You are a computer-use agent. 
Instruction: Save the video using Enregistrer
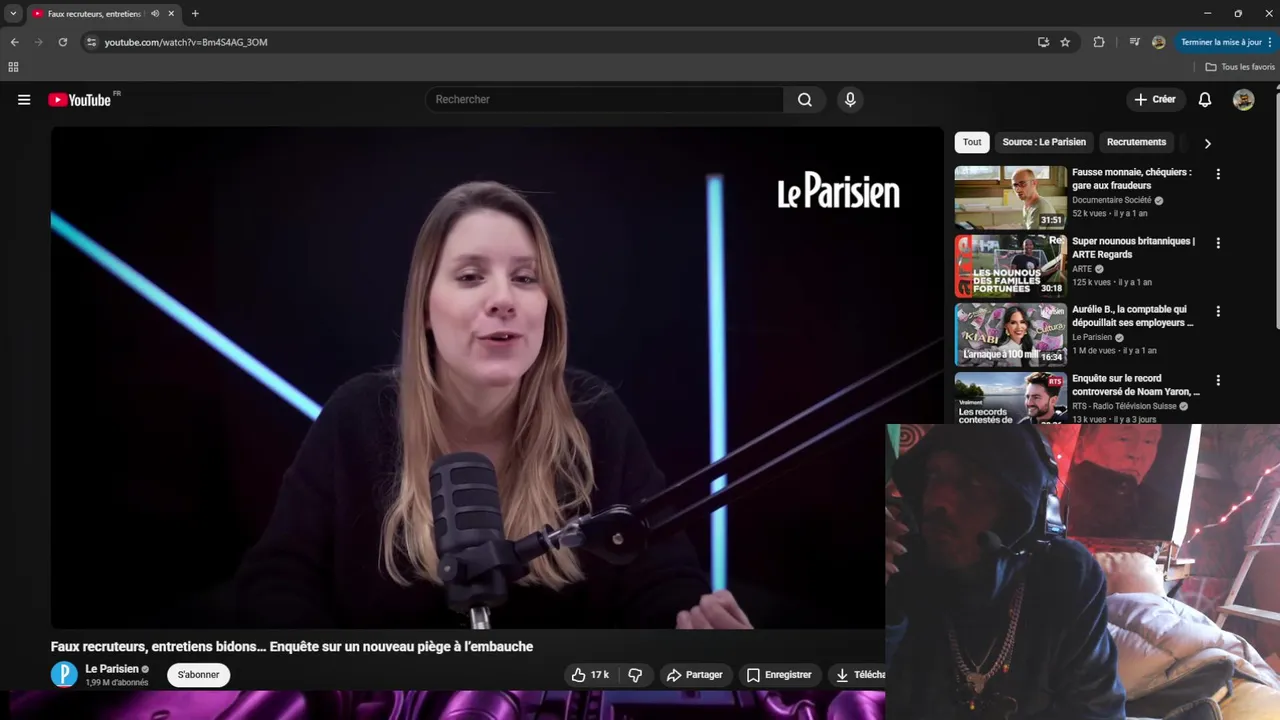click(x=779, y=675)
